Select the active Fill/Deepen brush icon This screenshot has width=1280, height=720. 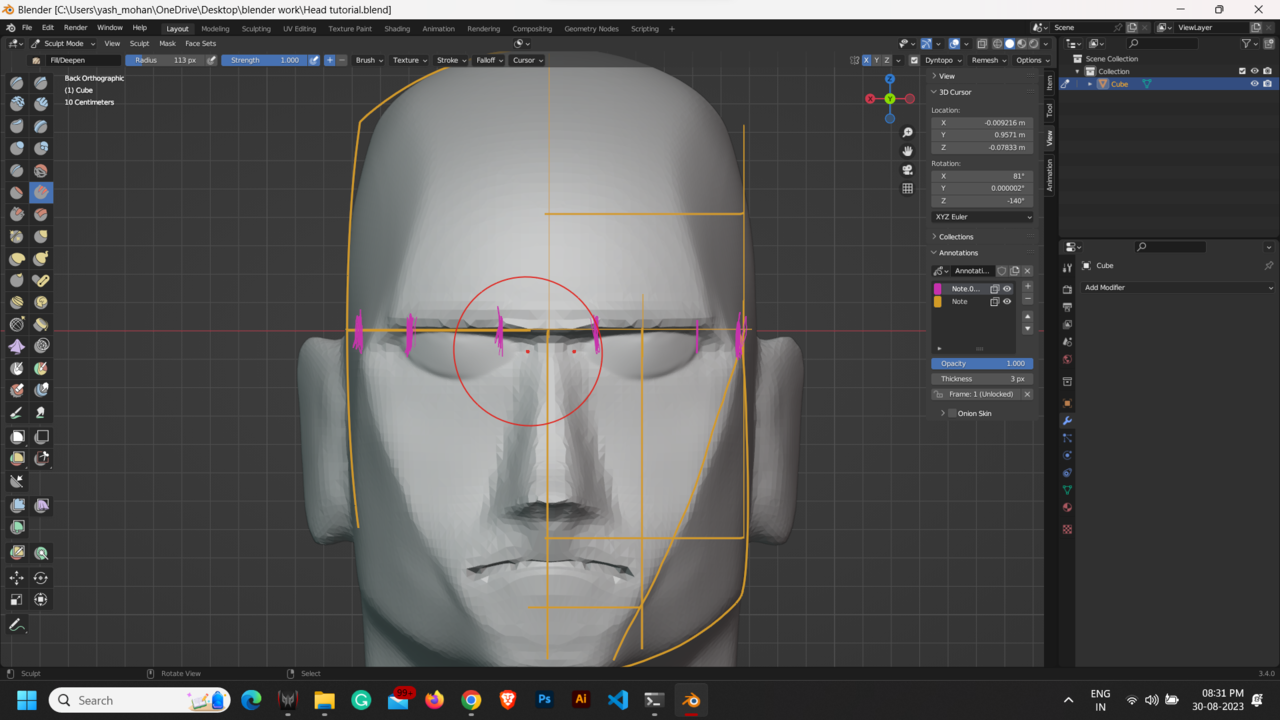pyautogui.click(x=41, y=192)
